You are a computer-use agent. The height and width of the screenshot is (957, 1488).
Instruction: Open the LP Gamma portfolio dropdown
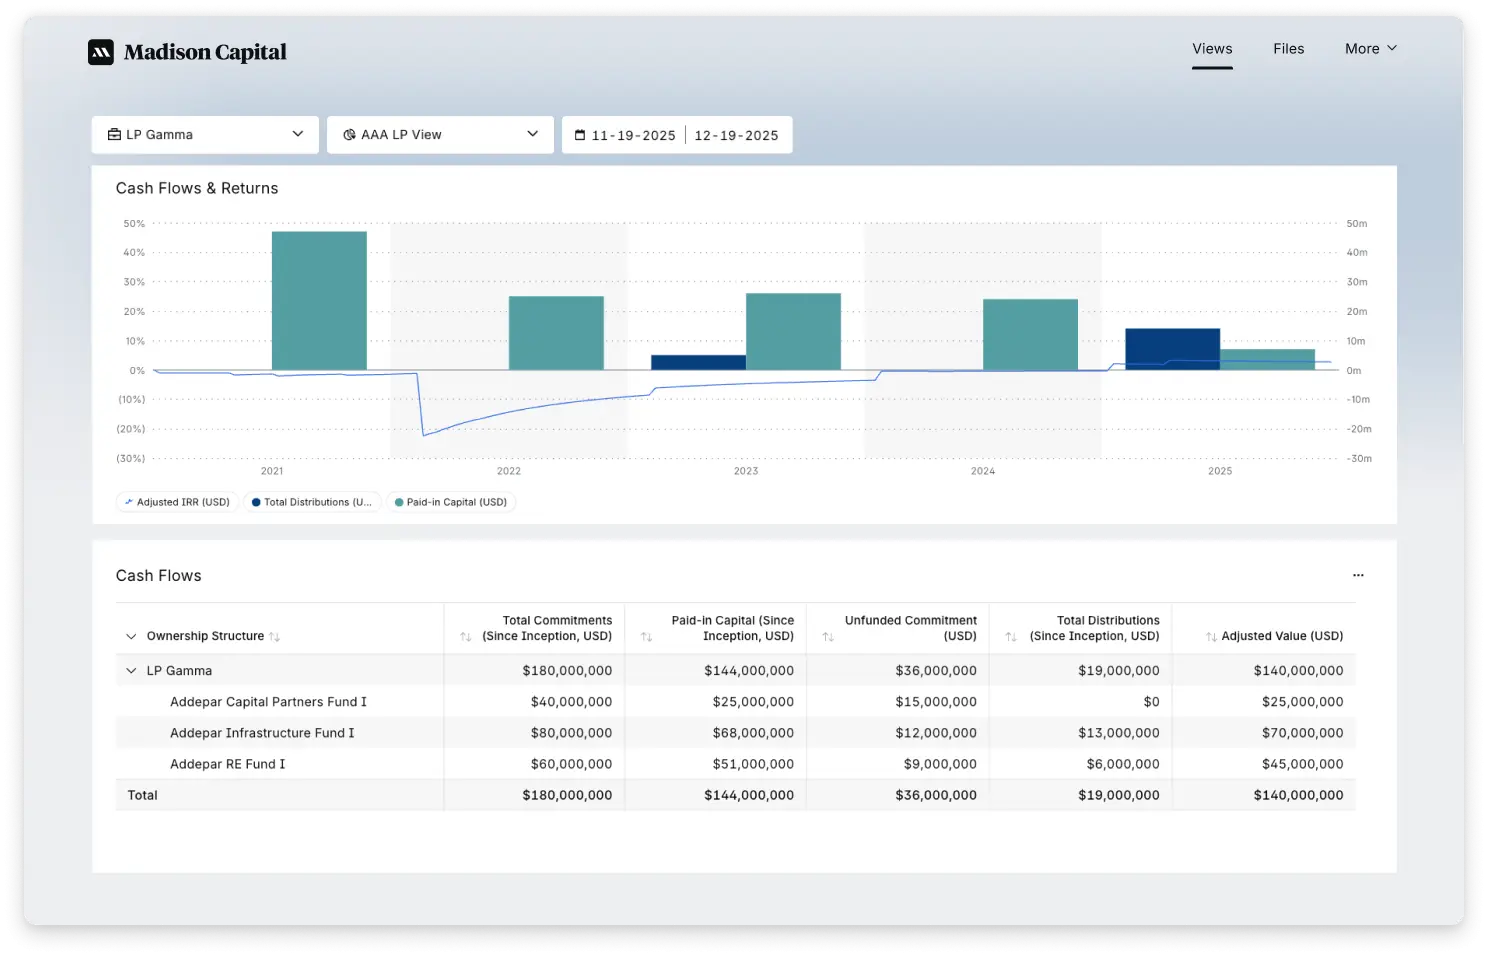tap(205, 135)
